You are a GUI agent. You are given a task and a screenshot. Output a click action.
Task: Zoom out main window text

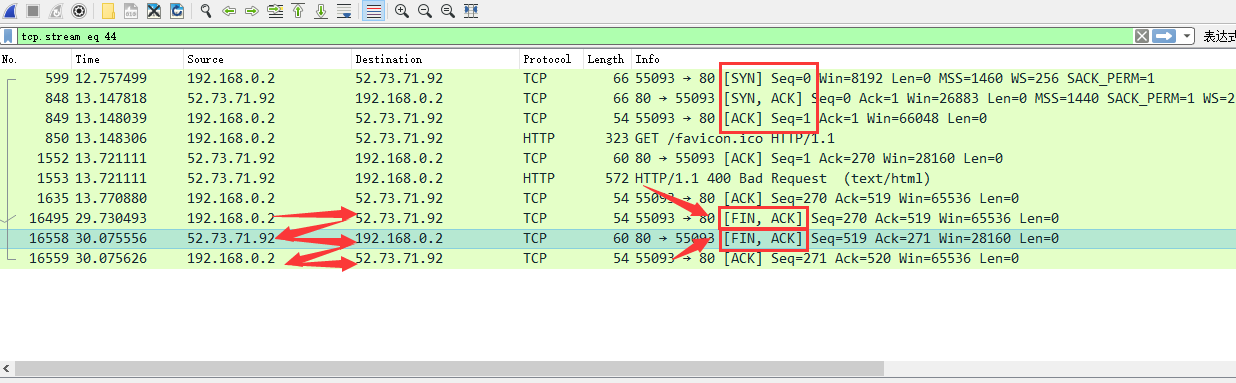[x=425, y=11]
